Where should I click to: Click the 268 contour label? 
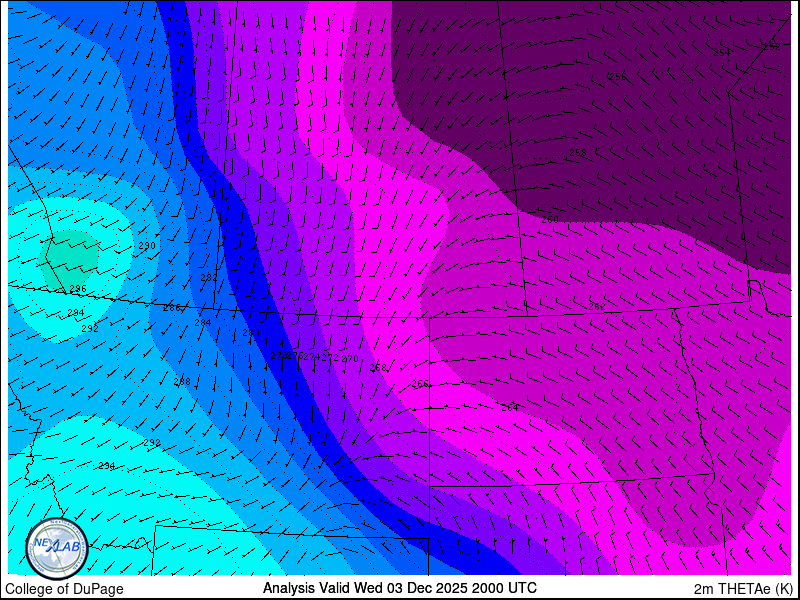378,367
